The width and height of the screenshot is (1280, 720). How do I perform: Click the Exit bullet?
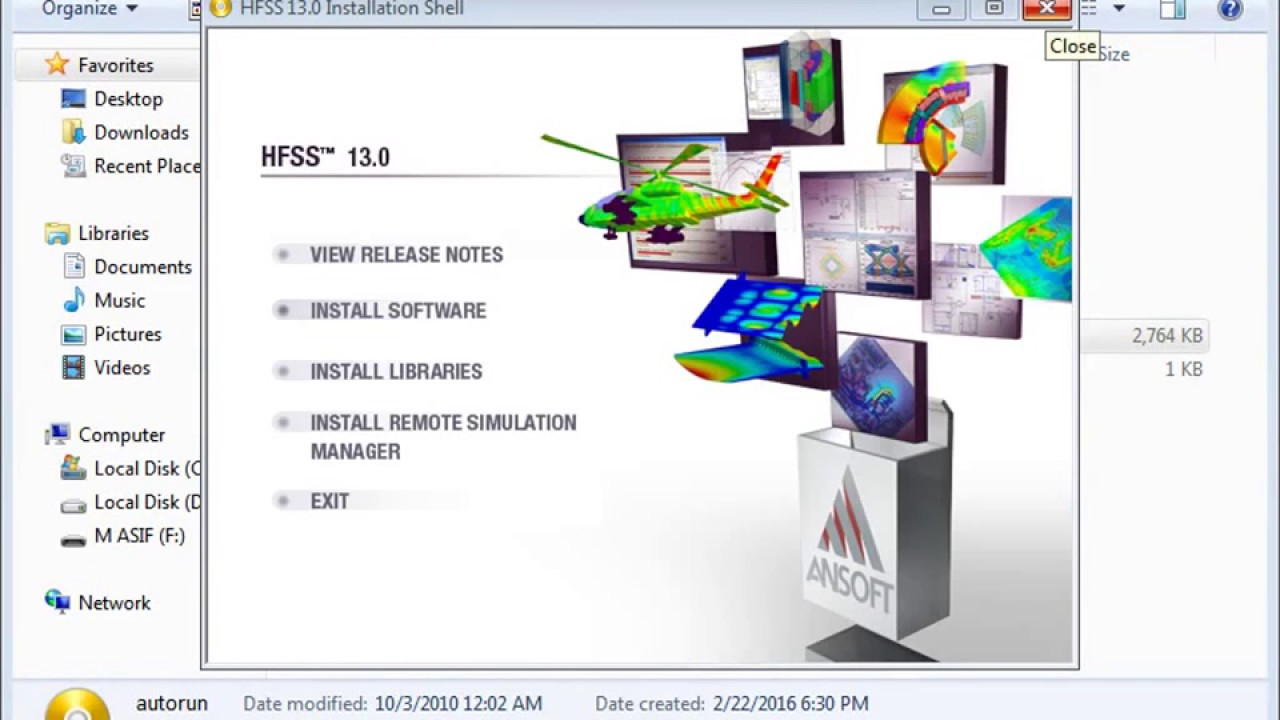[283, 501]
